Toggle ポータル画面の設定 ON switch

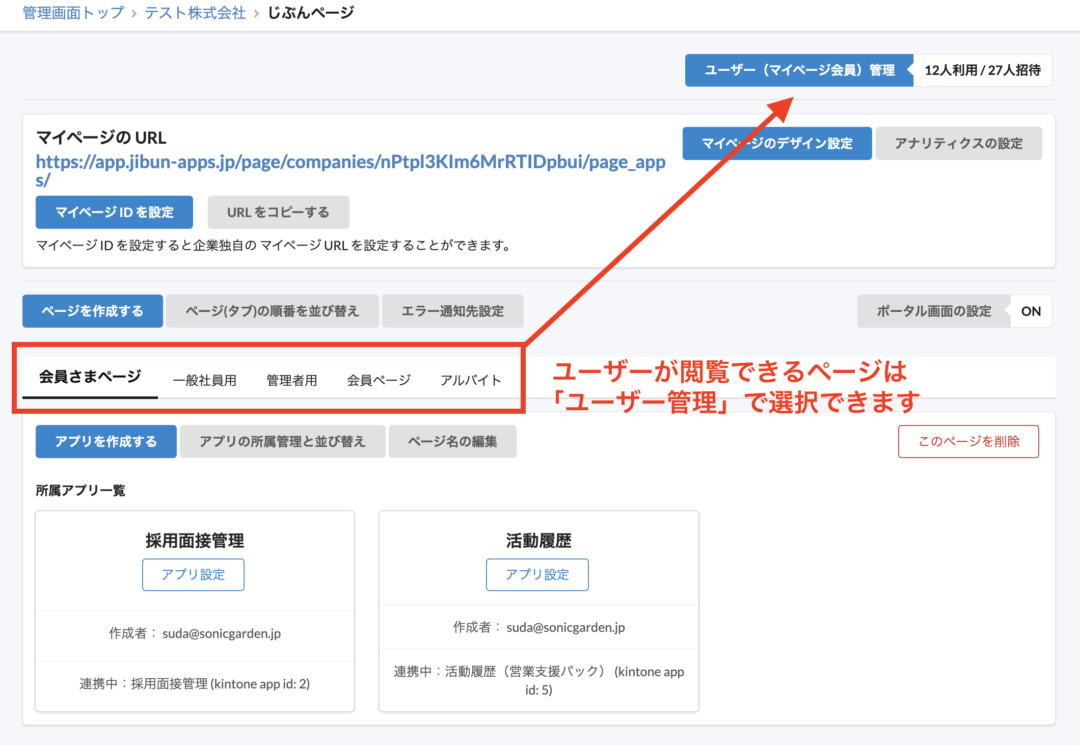point(1030,311)
